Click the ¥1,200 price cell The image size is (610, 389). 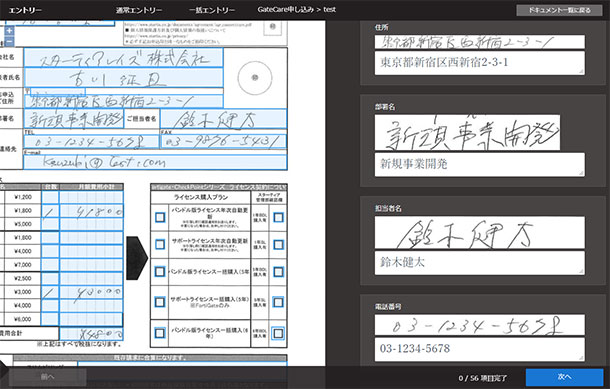23,197
